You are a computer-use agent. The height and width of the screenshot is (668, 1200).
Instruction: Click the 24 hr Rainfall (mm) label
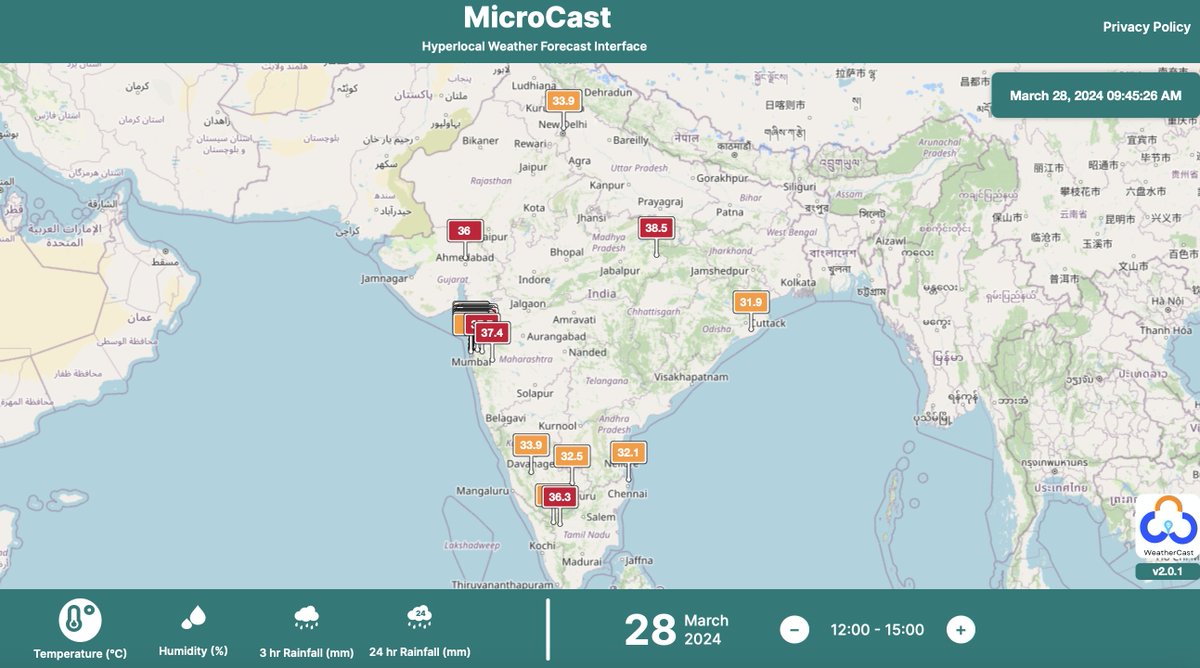click(419, 652)
